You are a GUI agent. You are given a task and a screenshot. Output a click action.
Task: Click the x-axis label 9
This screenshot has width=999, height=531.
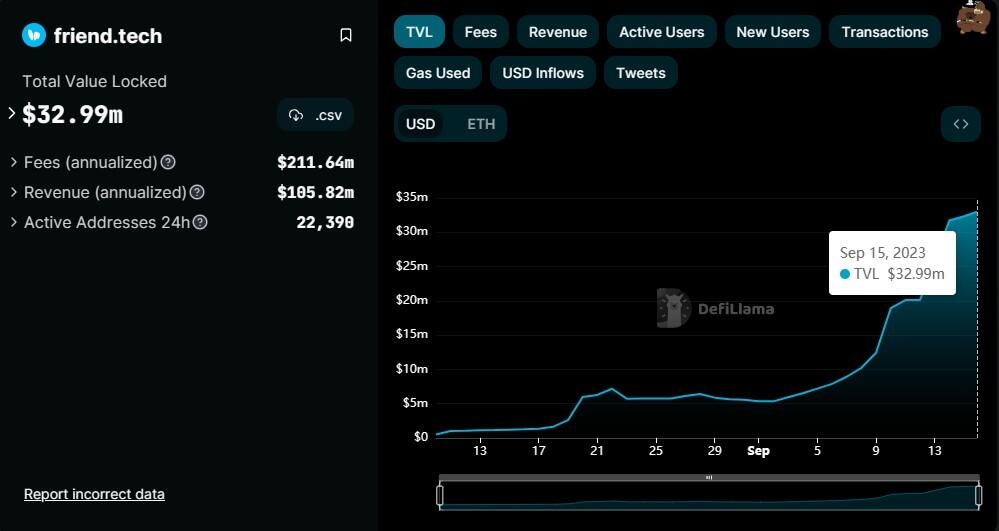[x=876, y=450]
